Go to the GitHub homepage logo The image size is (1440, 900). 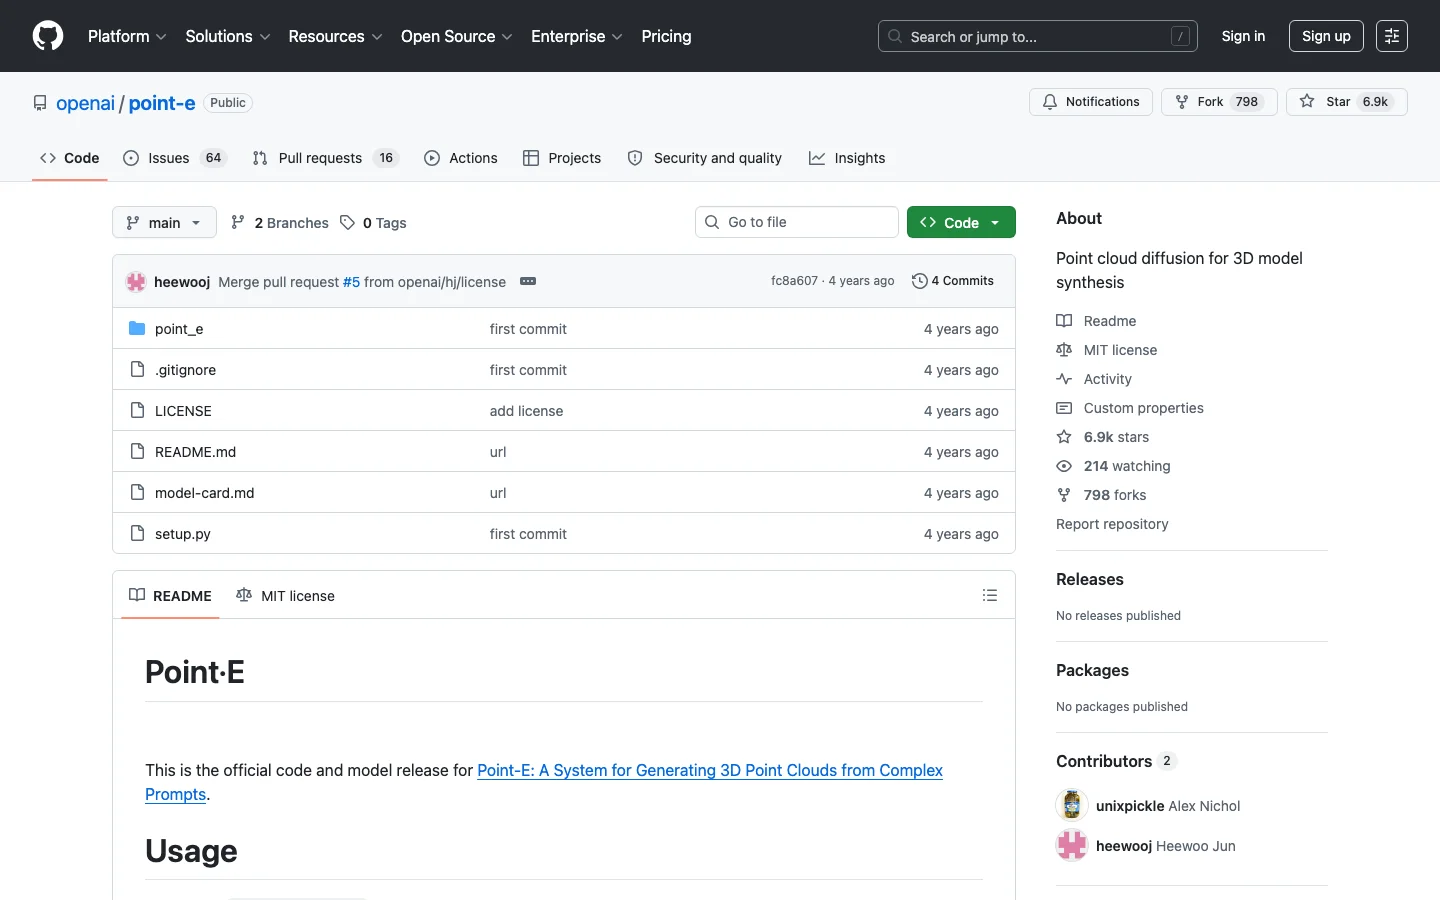coord(48,36)
